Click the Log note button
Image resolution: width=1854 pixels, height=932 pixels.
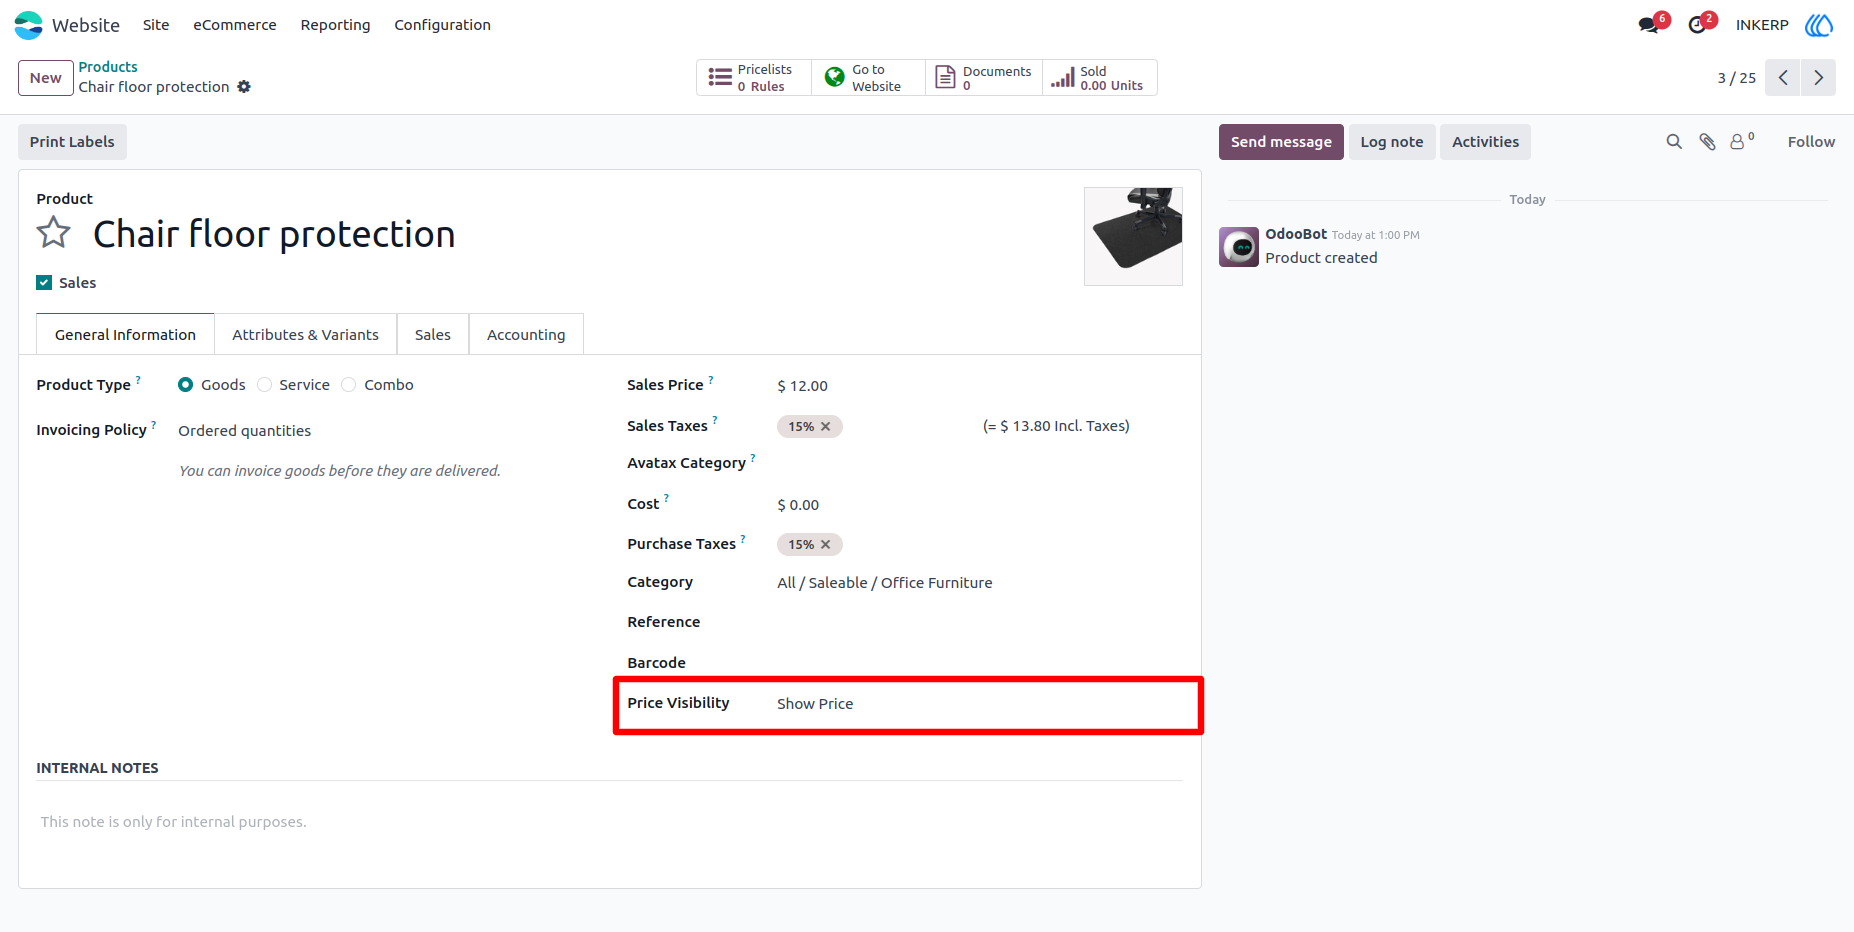click(x=1392, y=142)
